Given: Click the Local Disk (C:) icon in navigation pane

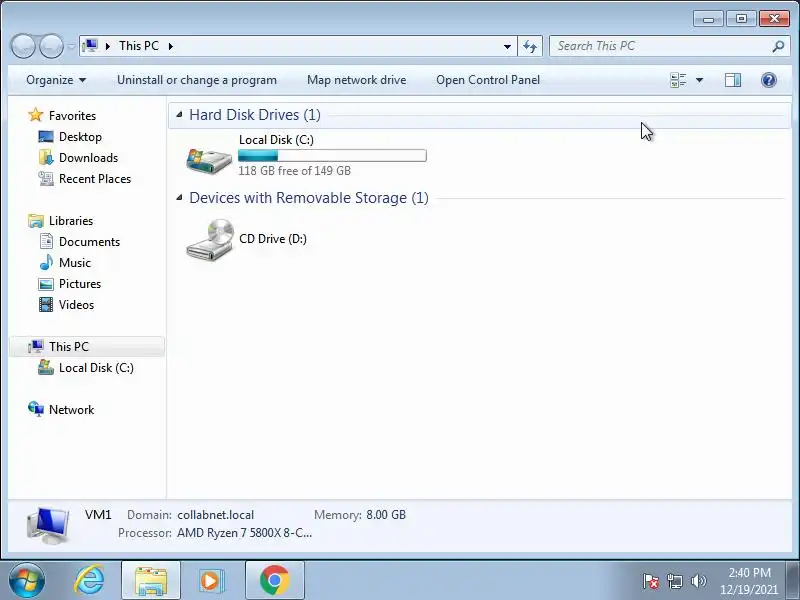Looking at the screenshot, I should 46,367.
